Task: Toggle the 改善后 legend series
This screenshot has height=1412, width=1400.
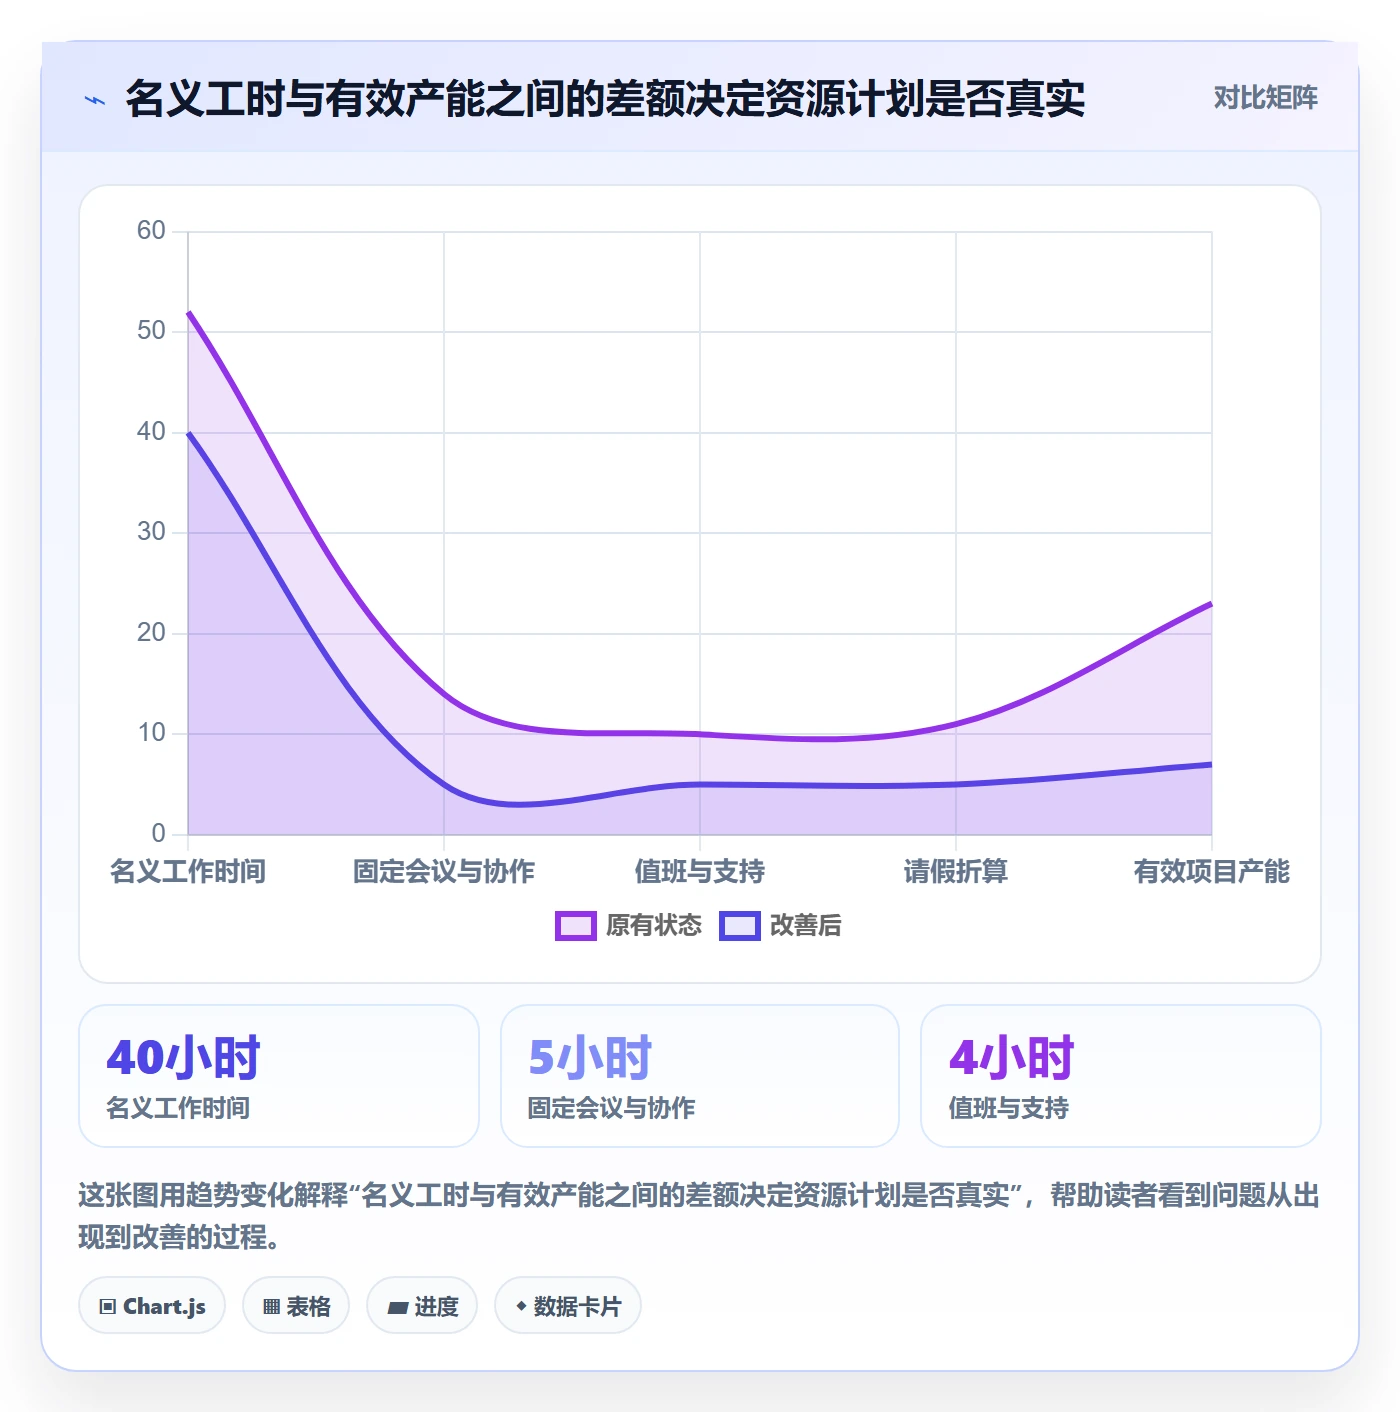Action: click(x=780, y=926)
